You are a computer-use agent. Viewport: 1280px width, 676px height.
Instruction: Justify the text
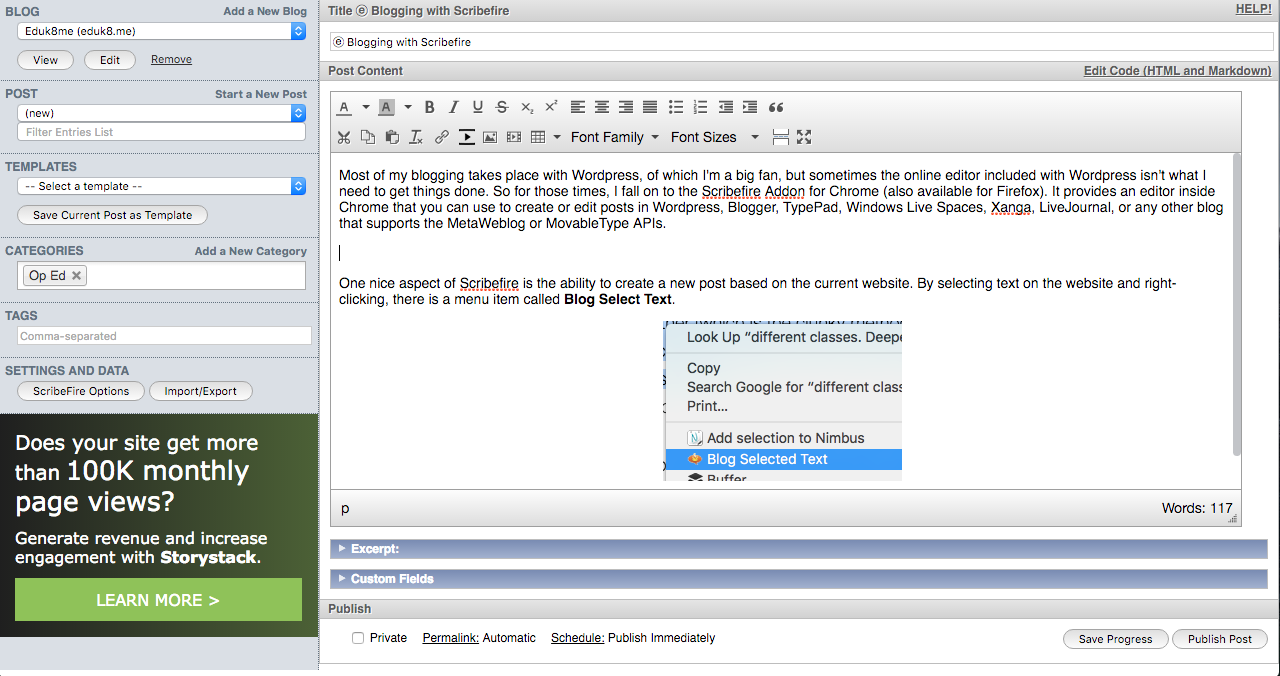[650, 107]
